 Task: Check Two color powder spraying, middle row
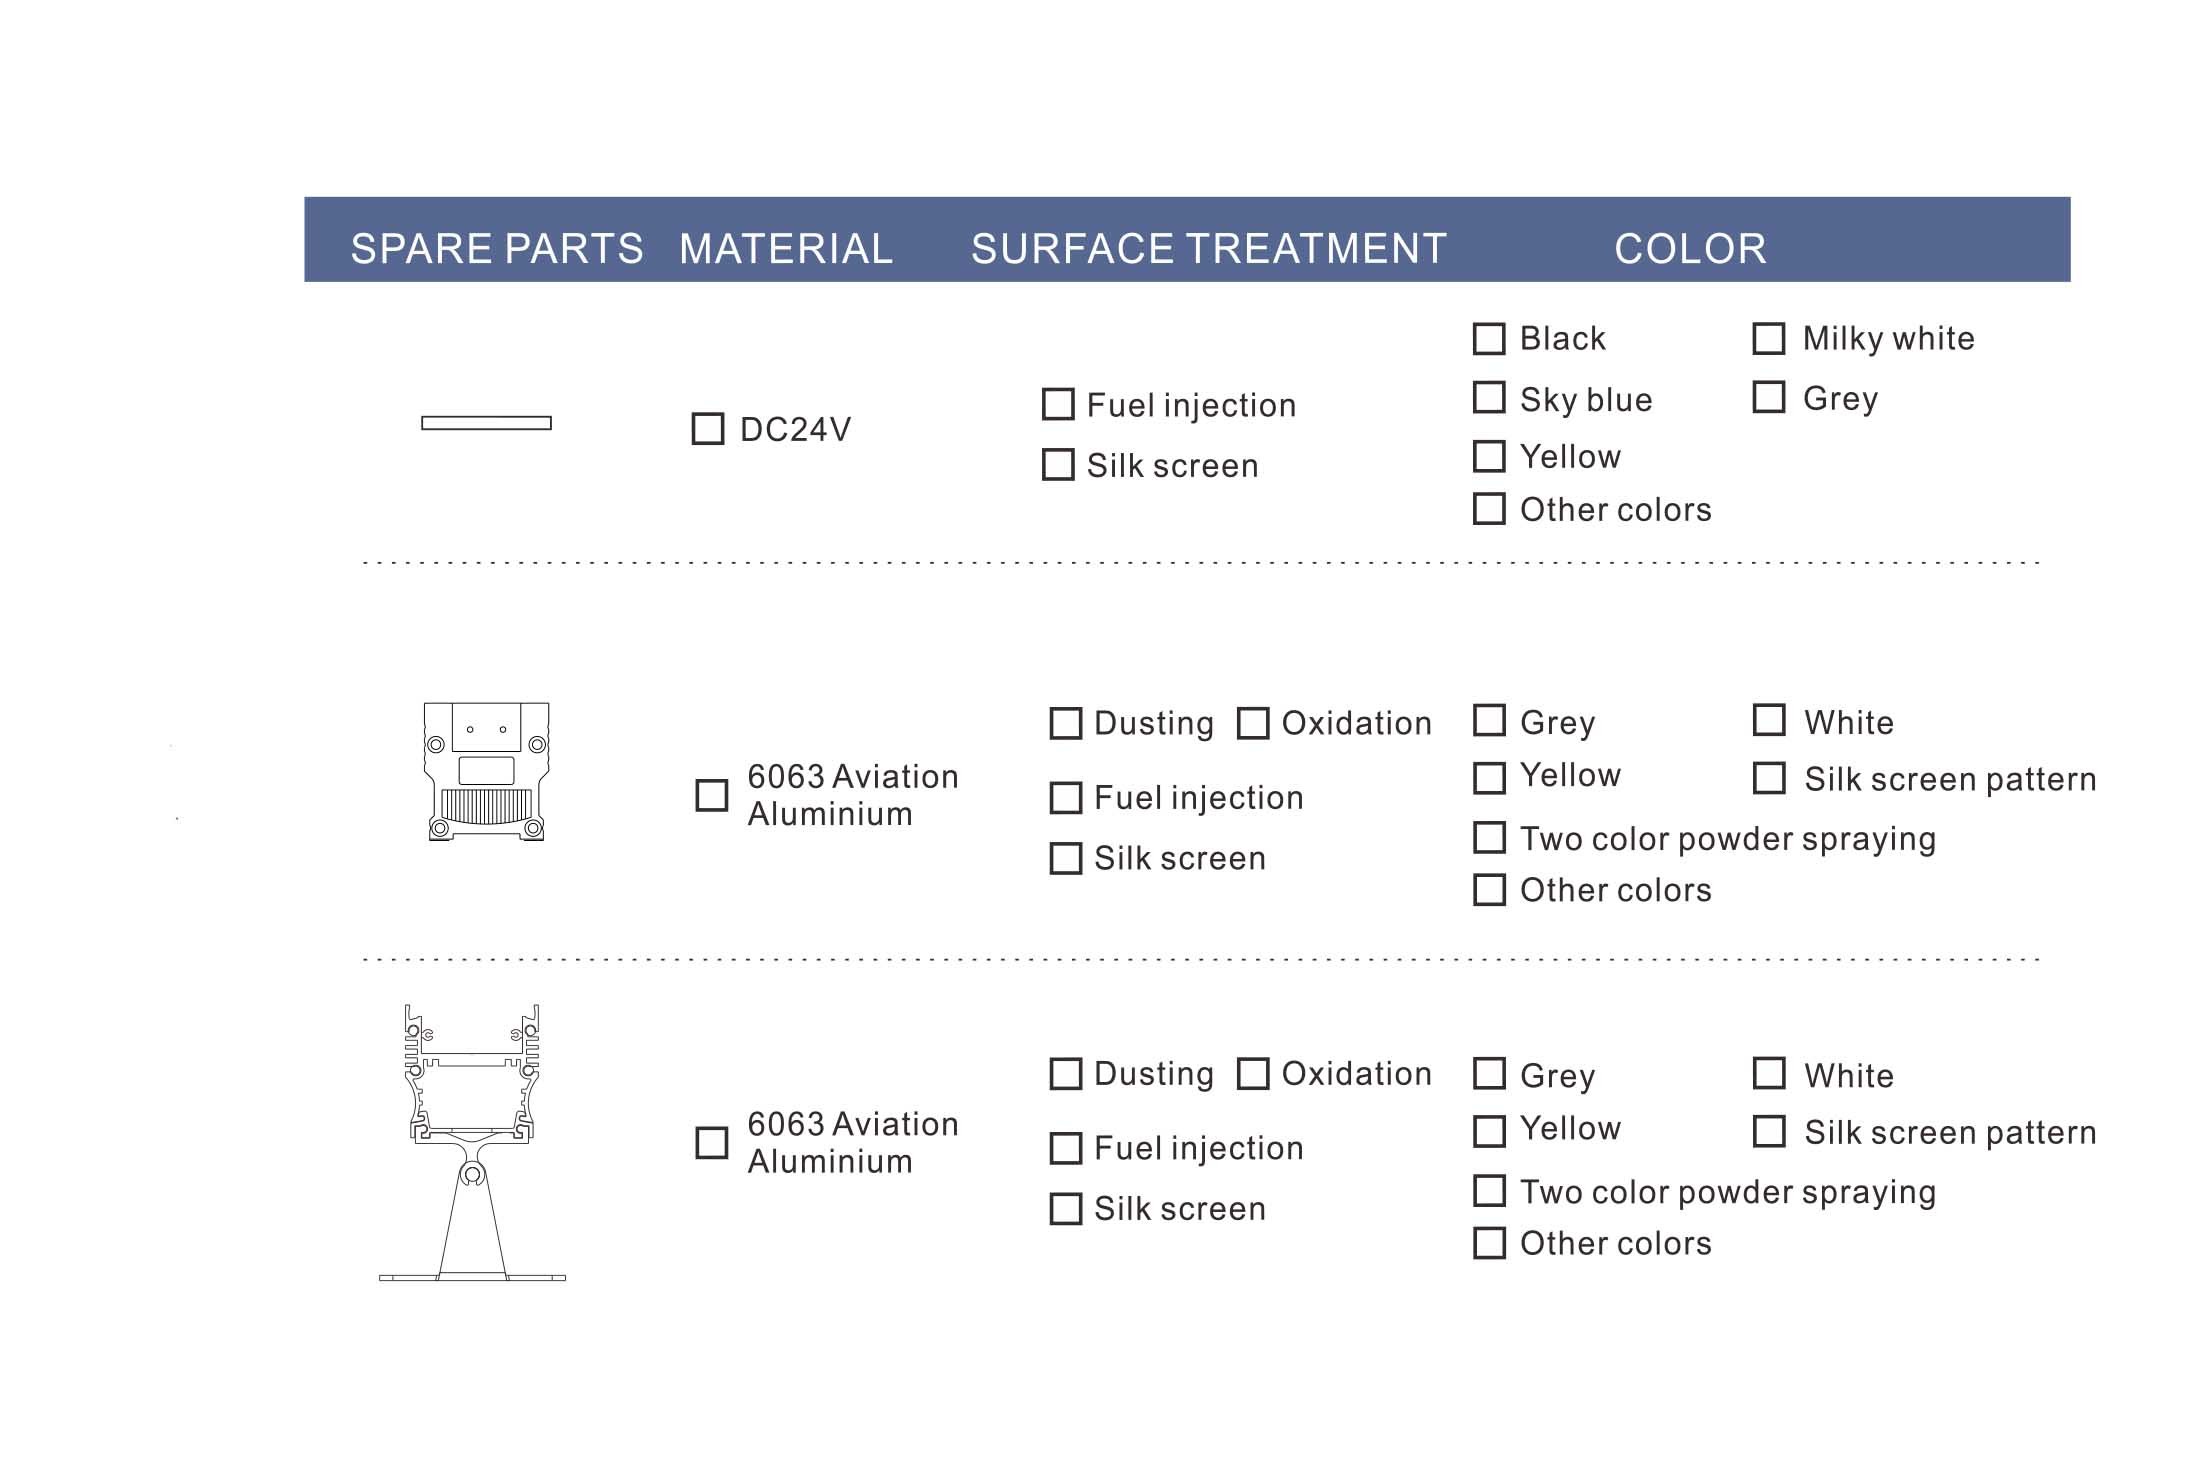pyautogui.click(x=1489, y=838)
